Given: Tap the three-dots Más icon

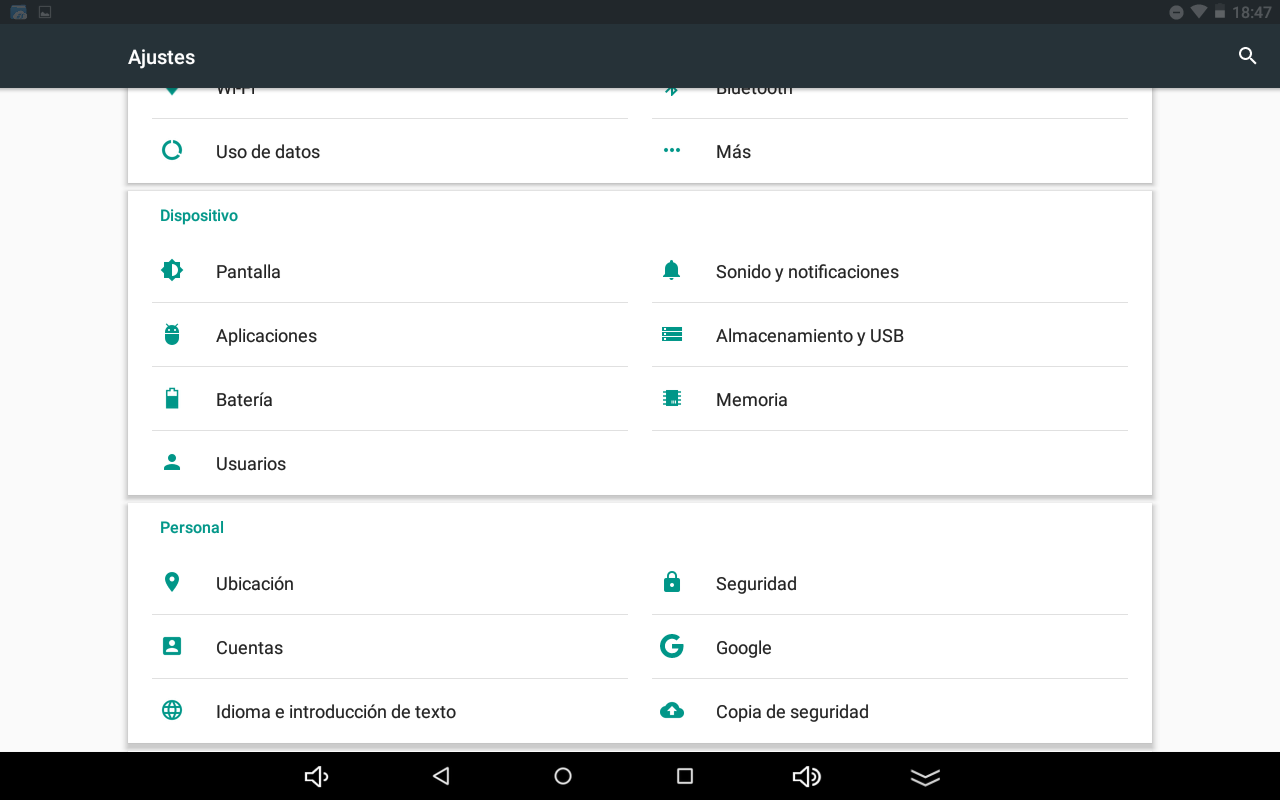Looking at the screenshot, I should (672, 150).
